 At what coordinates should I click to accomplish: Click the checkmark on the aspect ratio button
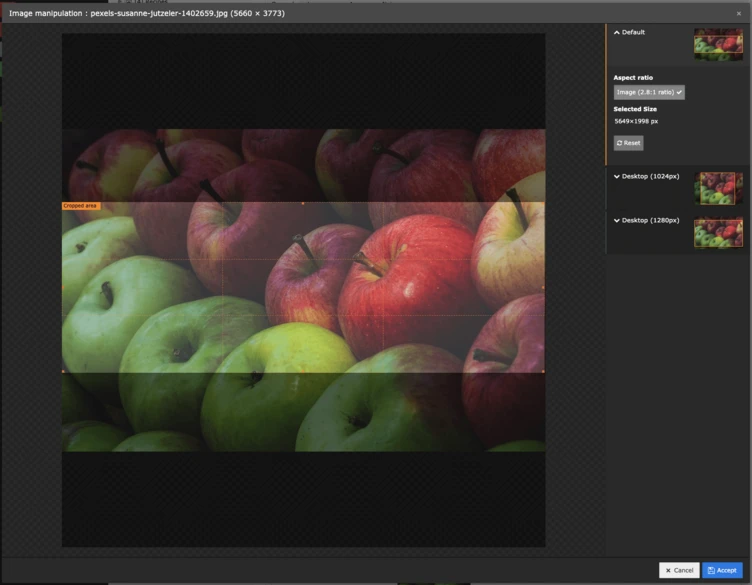(x=679, y=92)
